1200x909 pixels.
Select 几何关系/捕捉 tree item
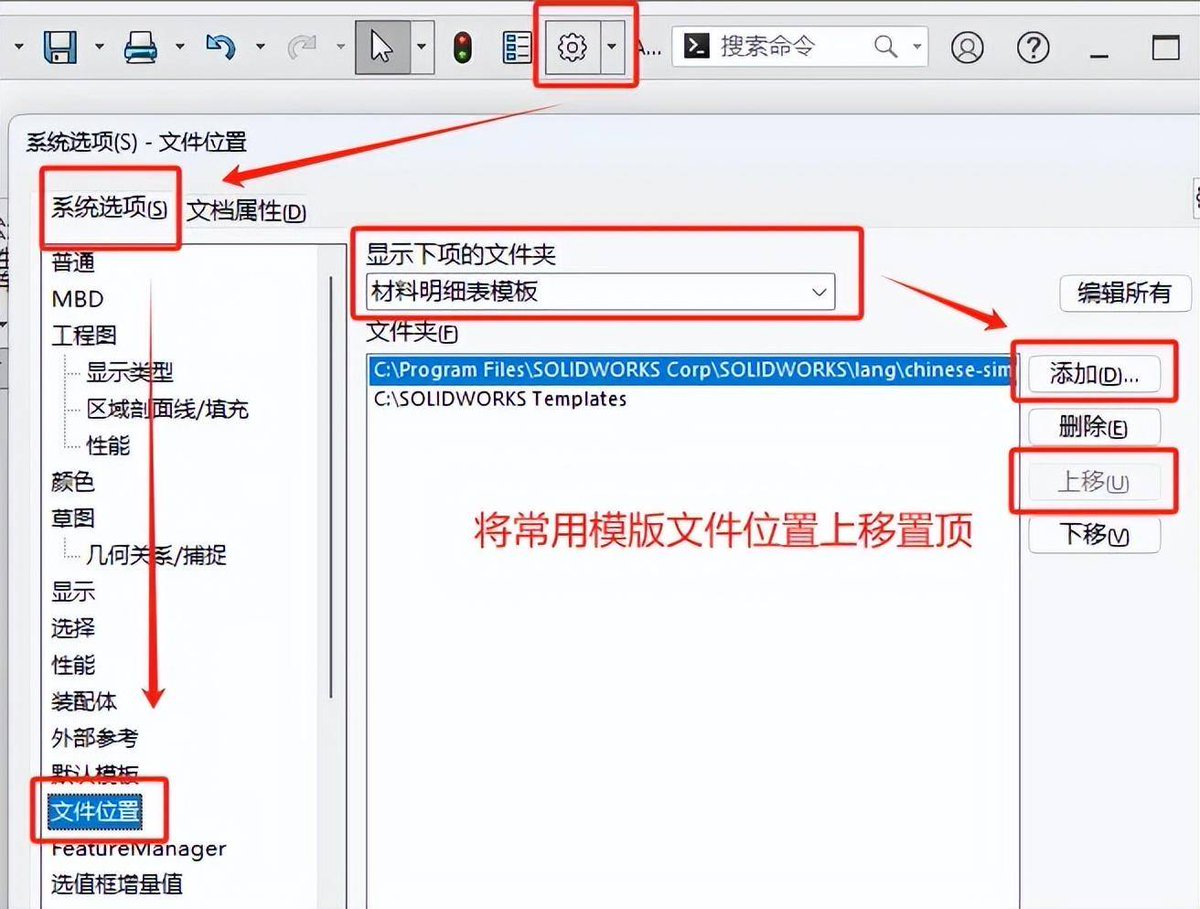click(x=156, y=555)
